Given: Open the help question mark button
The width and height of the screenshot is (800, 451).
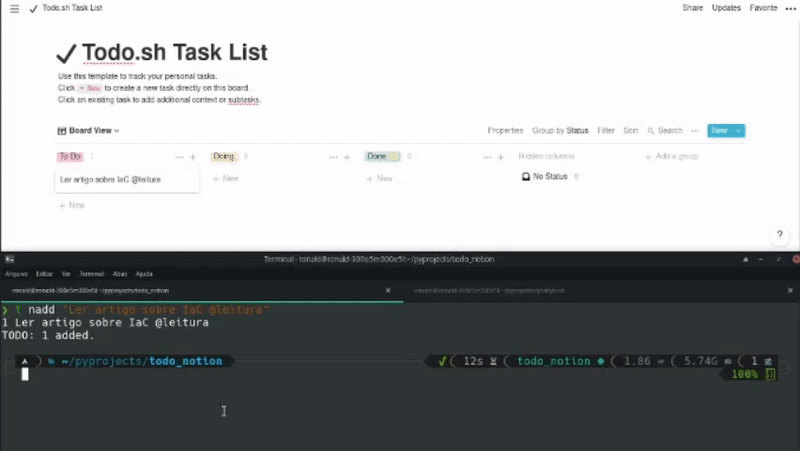Looking at the screenshot, I should (x=780, y=235).
